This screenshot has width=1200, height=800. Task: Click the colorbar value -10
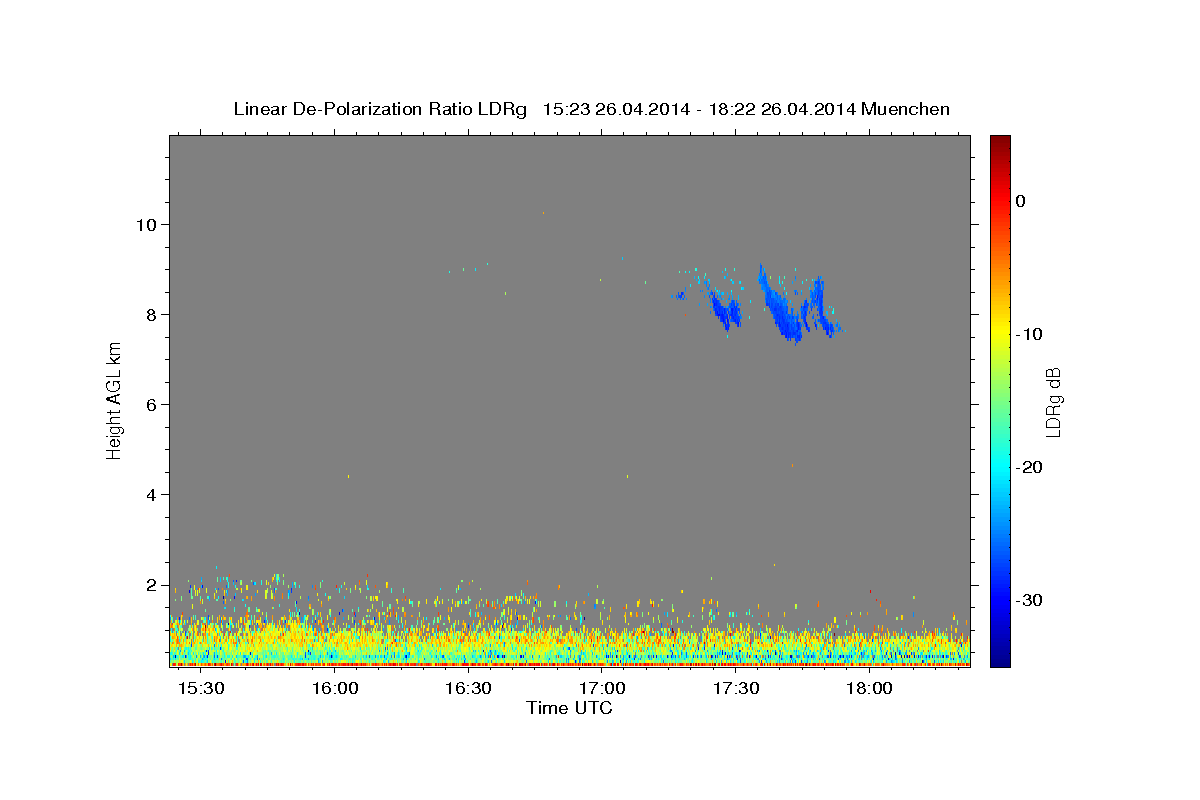point(1030,334)
